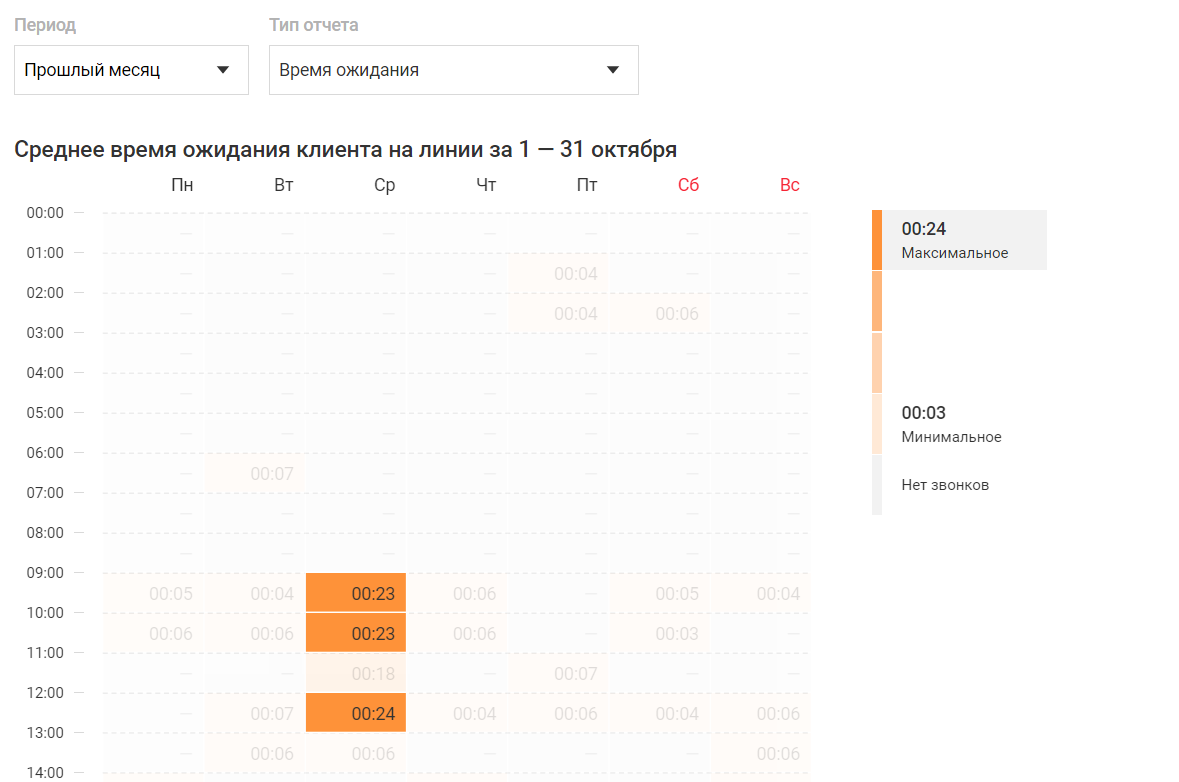Click Sunday's 09:00 cell showing 00:04
Viewport: 1179px width, 782px height.
[x=761, y=593]
